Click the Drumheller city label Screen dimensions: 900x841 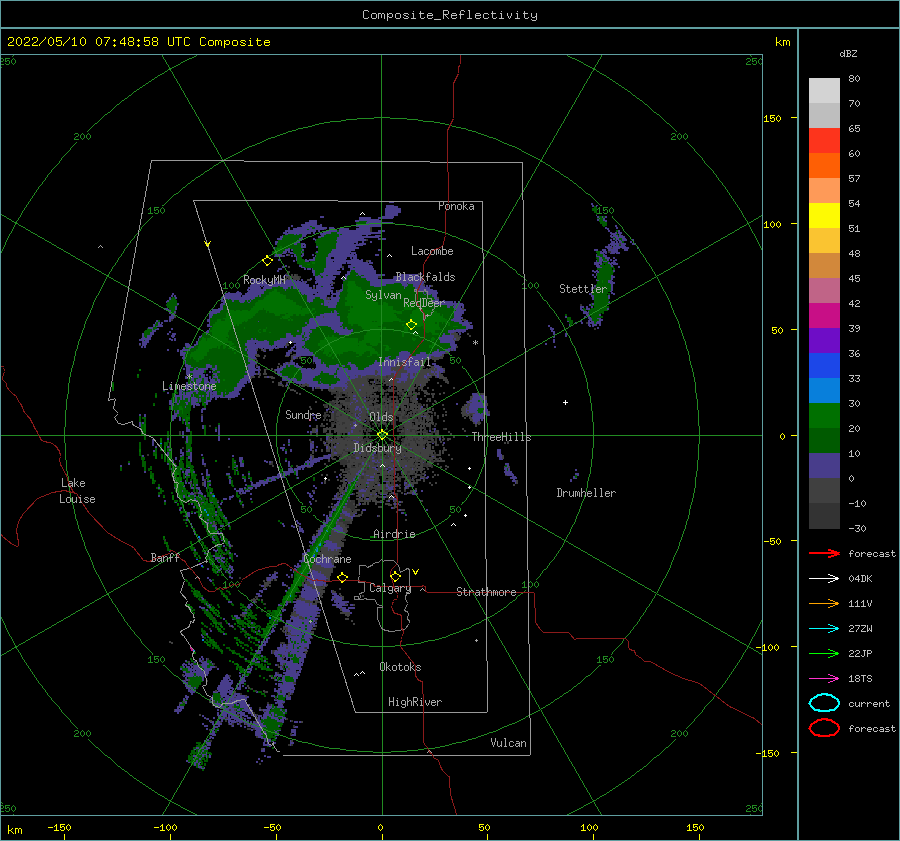586,493
